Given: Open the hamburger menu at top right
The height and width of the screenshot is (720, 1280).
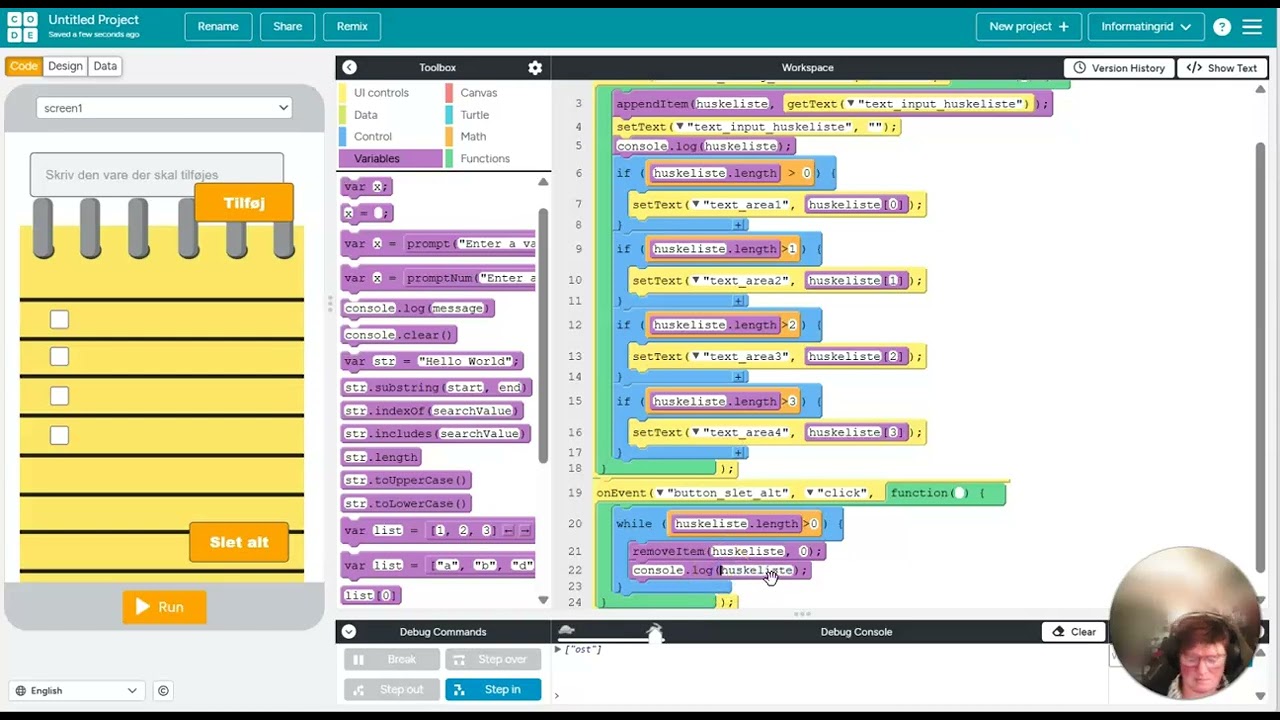Looking at the screenshot, I should 1252,27.
